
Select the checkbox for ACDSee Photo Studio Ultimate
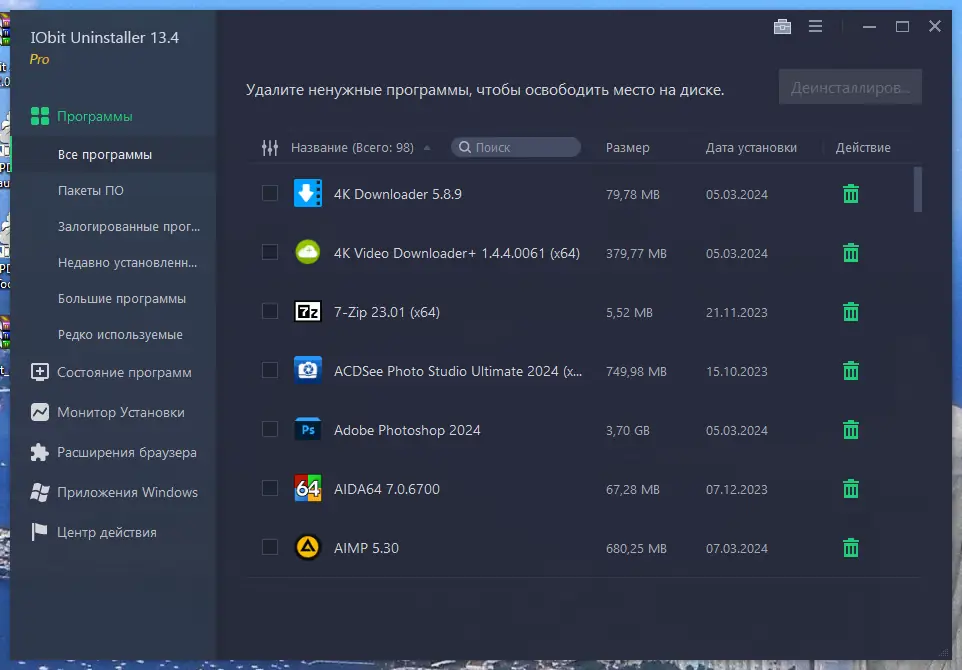click(x=269, y=370)
